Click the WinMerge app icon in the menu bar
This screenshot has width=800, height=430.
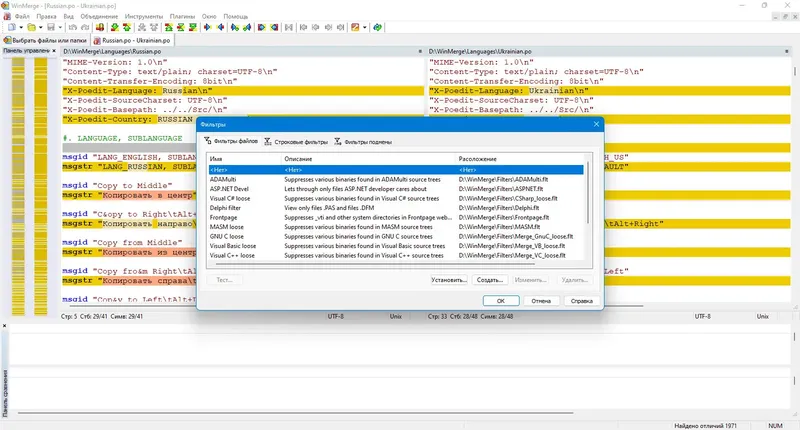(x=7, y=16)
